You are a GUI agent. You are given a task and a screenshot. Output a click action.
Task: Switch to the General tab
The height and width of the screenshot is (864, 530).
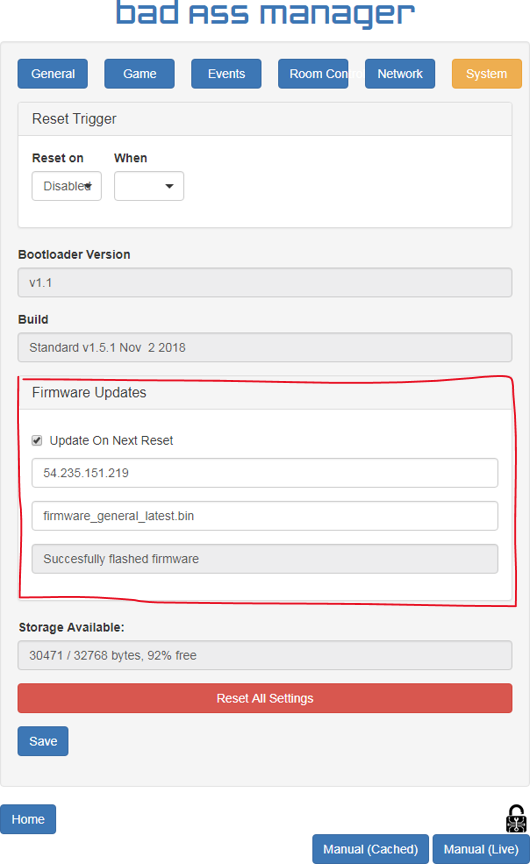(x=53, y=74)
